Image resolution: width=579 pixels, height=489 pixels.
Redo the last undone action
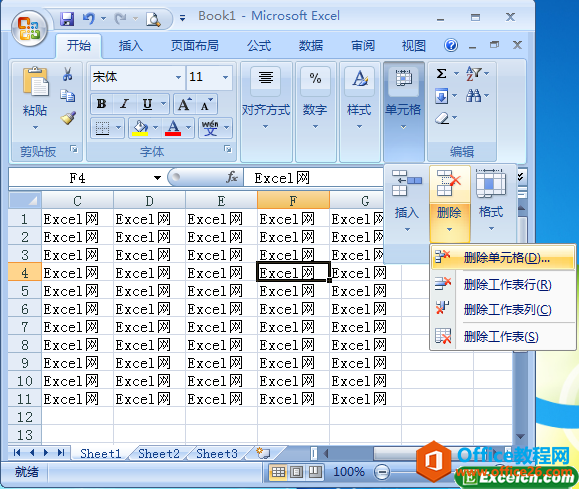(121, 18)
